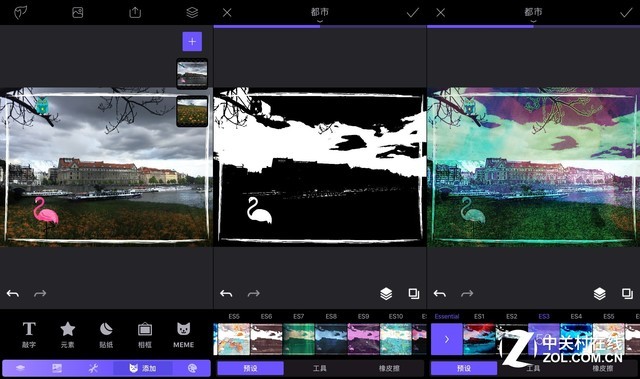The height and width of the screenshot is (379, 640).
Task: Undo in the middle screen
Action: 226,293
